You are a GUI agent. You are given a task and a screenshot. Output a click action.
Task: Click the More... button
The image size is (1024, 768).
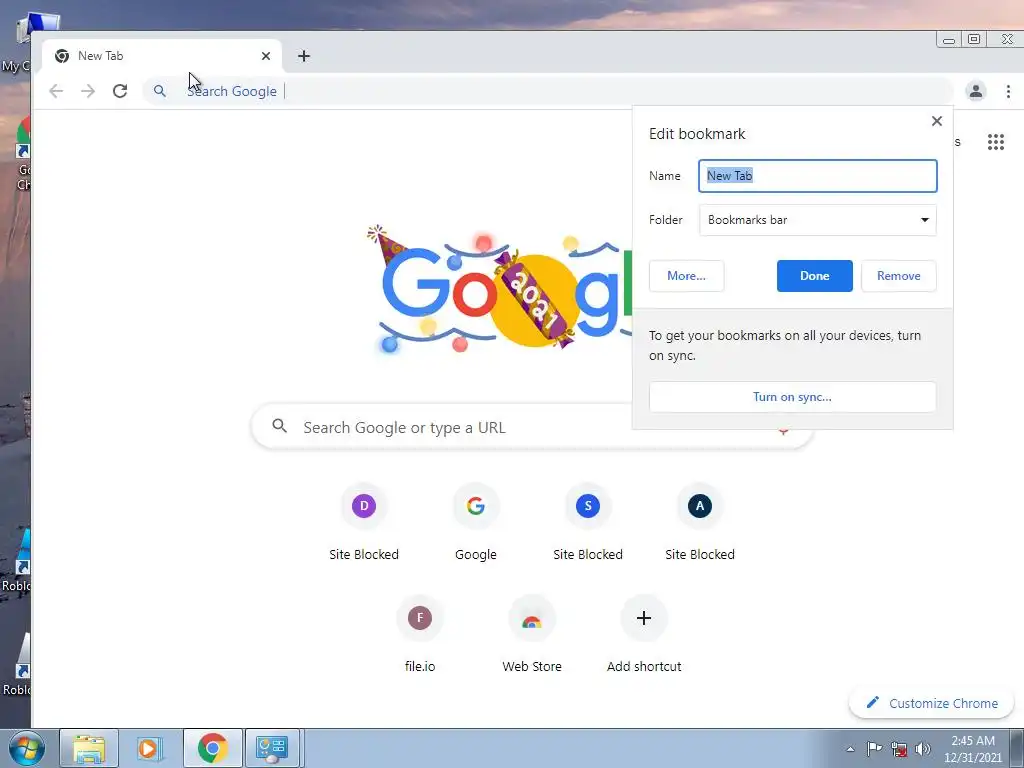tap(686, 276)
